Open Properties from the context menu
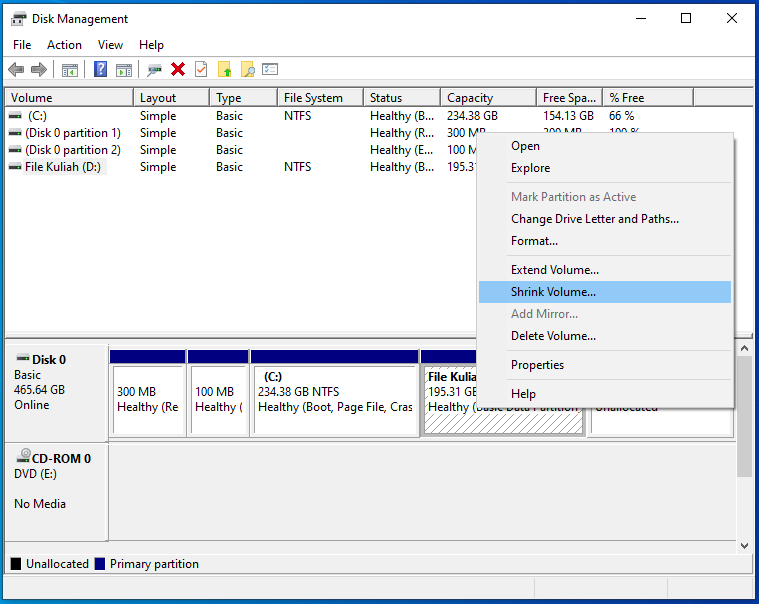Image resolution: width=760 pixels, height=604 pixels. tap(537, 365)
